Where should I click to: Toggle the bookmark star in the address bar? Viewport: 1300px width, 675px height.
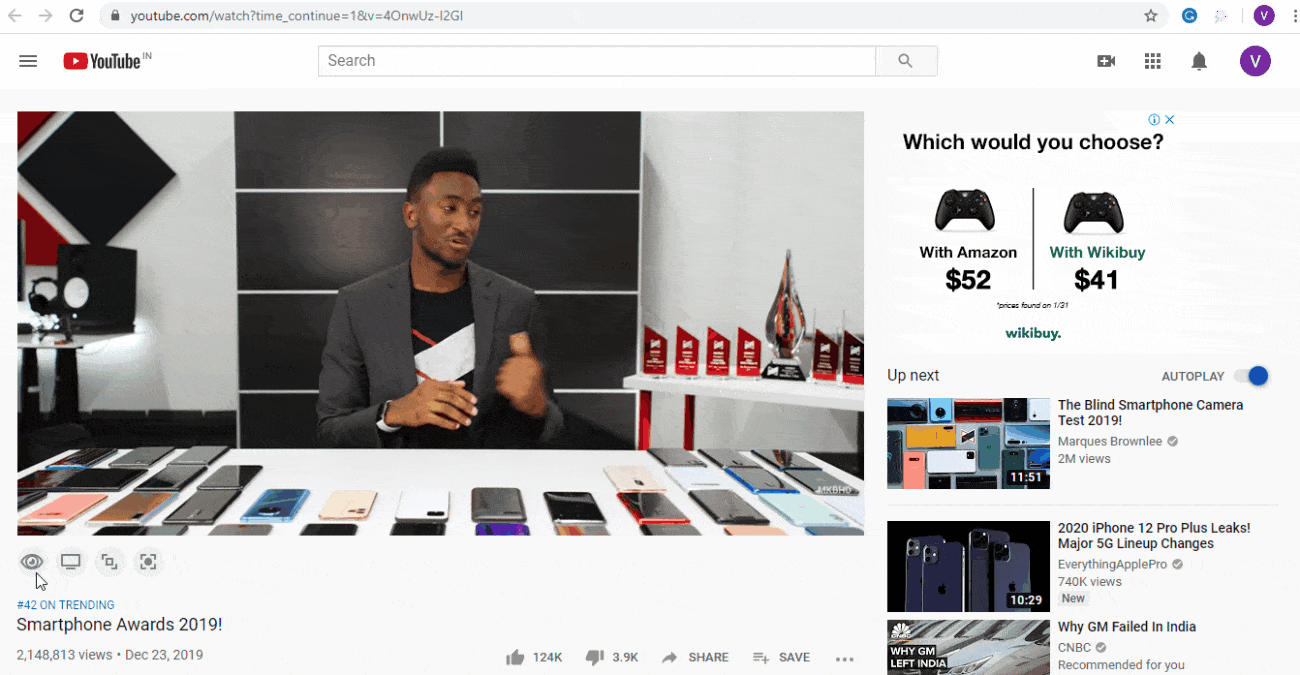point(1150,16)
